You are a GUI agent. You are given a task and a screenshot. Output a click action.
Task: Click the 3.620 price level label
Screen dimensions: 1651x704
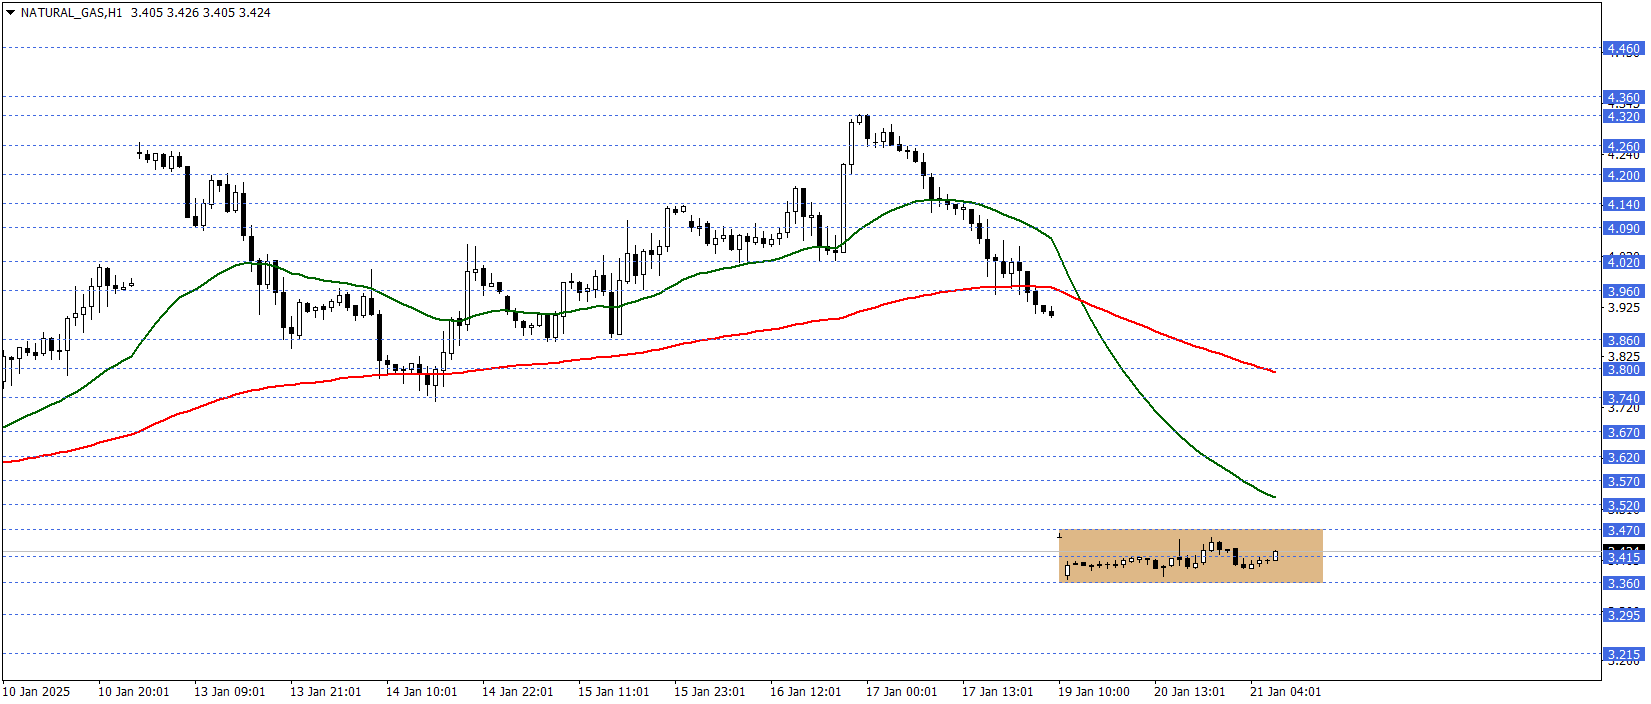click(x=1623, y=457)
